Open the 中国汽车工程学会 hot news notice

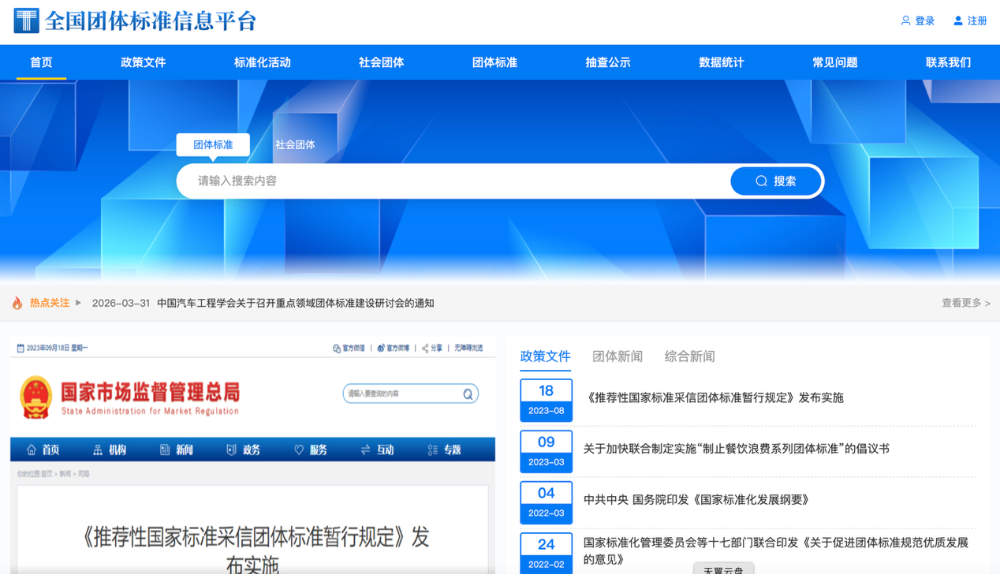click(x=295, y=303)
